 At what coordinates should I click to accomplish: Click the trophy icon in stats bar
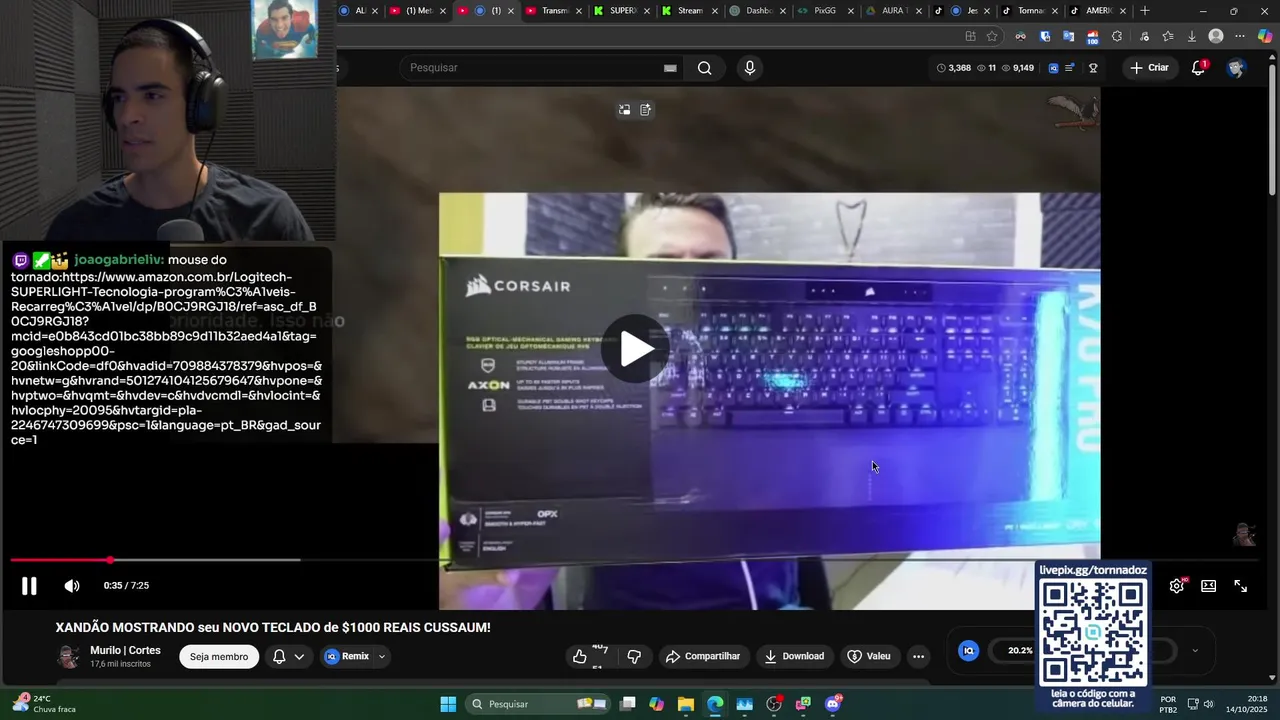pos(1093,68)
